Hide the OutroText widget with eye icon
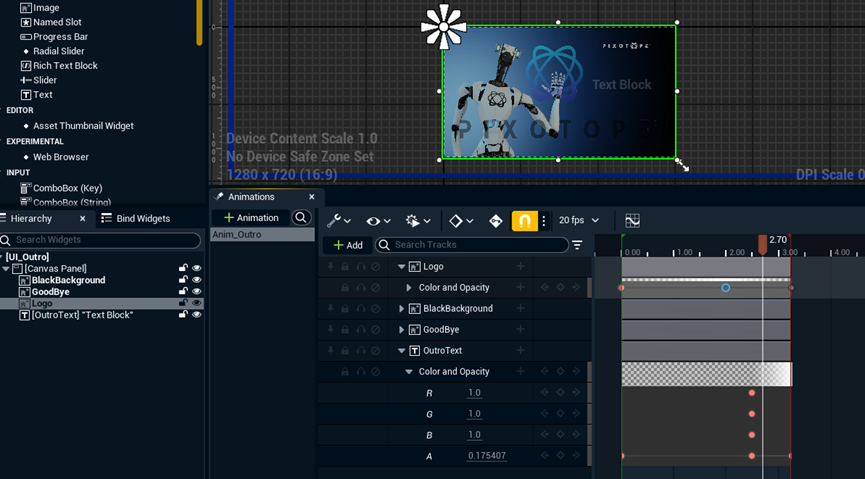Viewport: 865px width, 479px height. click(197, 315)
